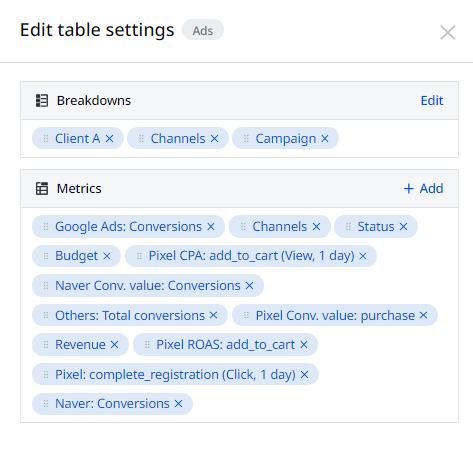Click drag handle on Budget chip
473x456 pixels.
coord(46,256)
